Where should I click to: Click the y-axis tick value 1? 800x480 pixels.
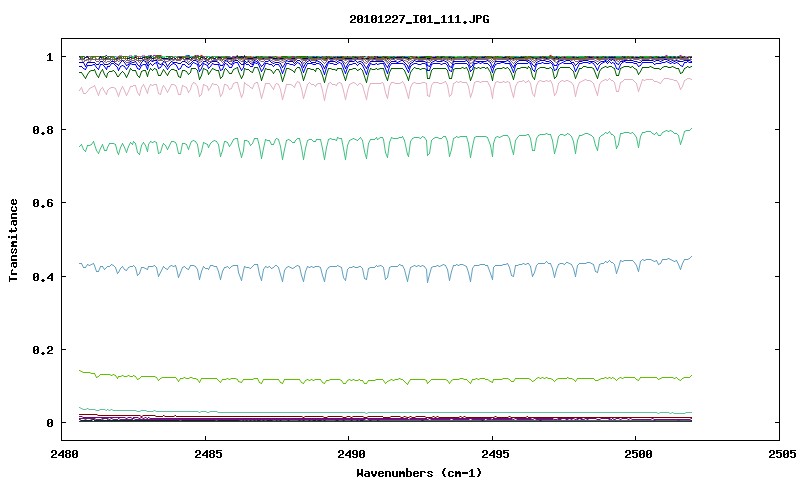click(49, 57)
